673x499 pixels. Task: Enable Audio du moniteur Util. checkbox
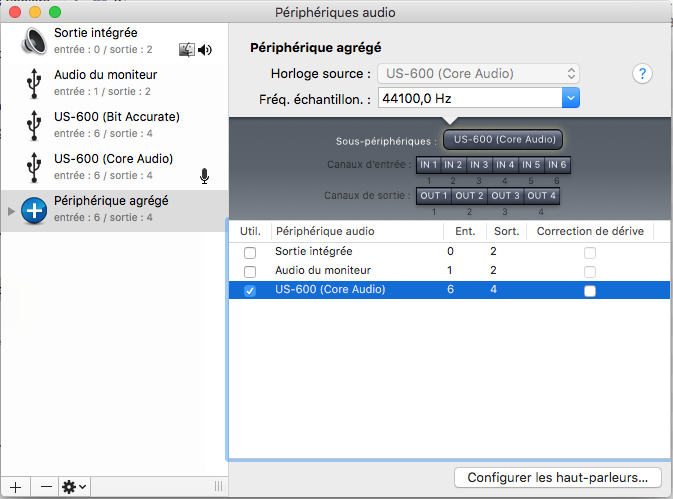(x=250, y=272)
